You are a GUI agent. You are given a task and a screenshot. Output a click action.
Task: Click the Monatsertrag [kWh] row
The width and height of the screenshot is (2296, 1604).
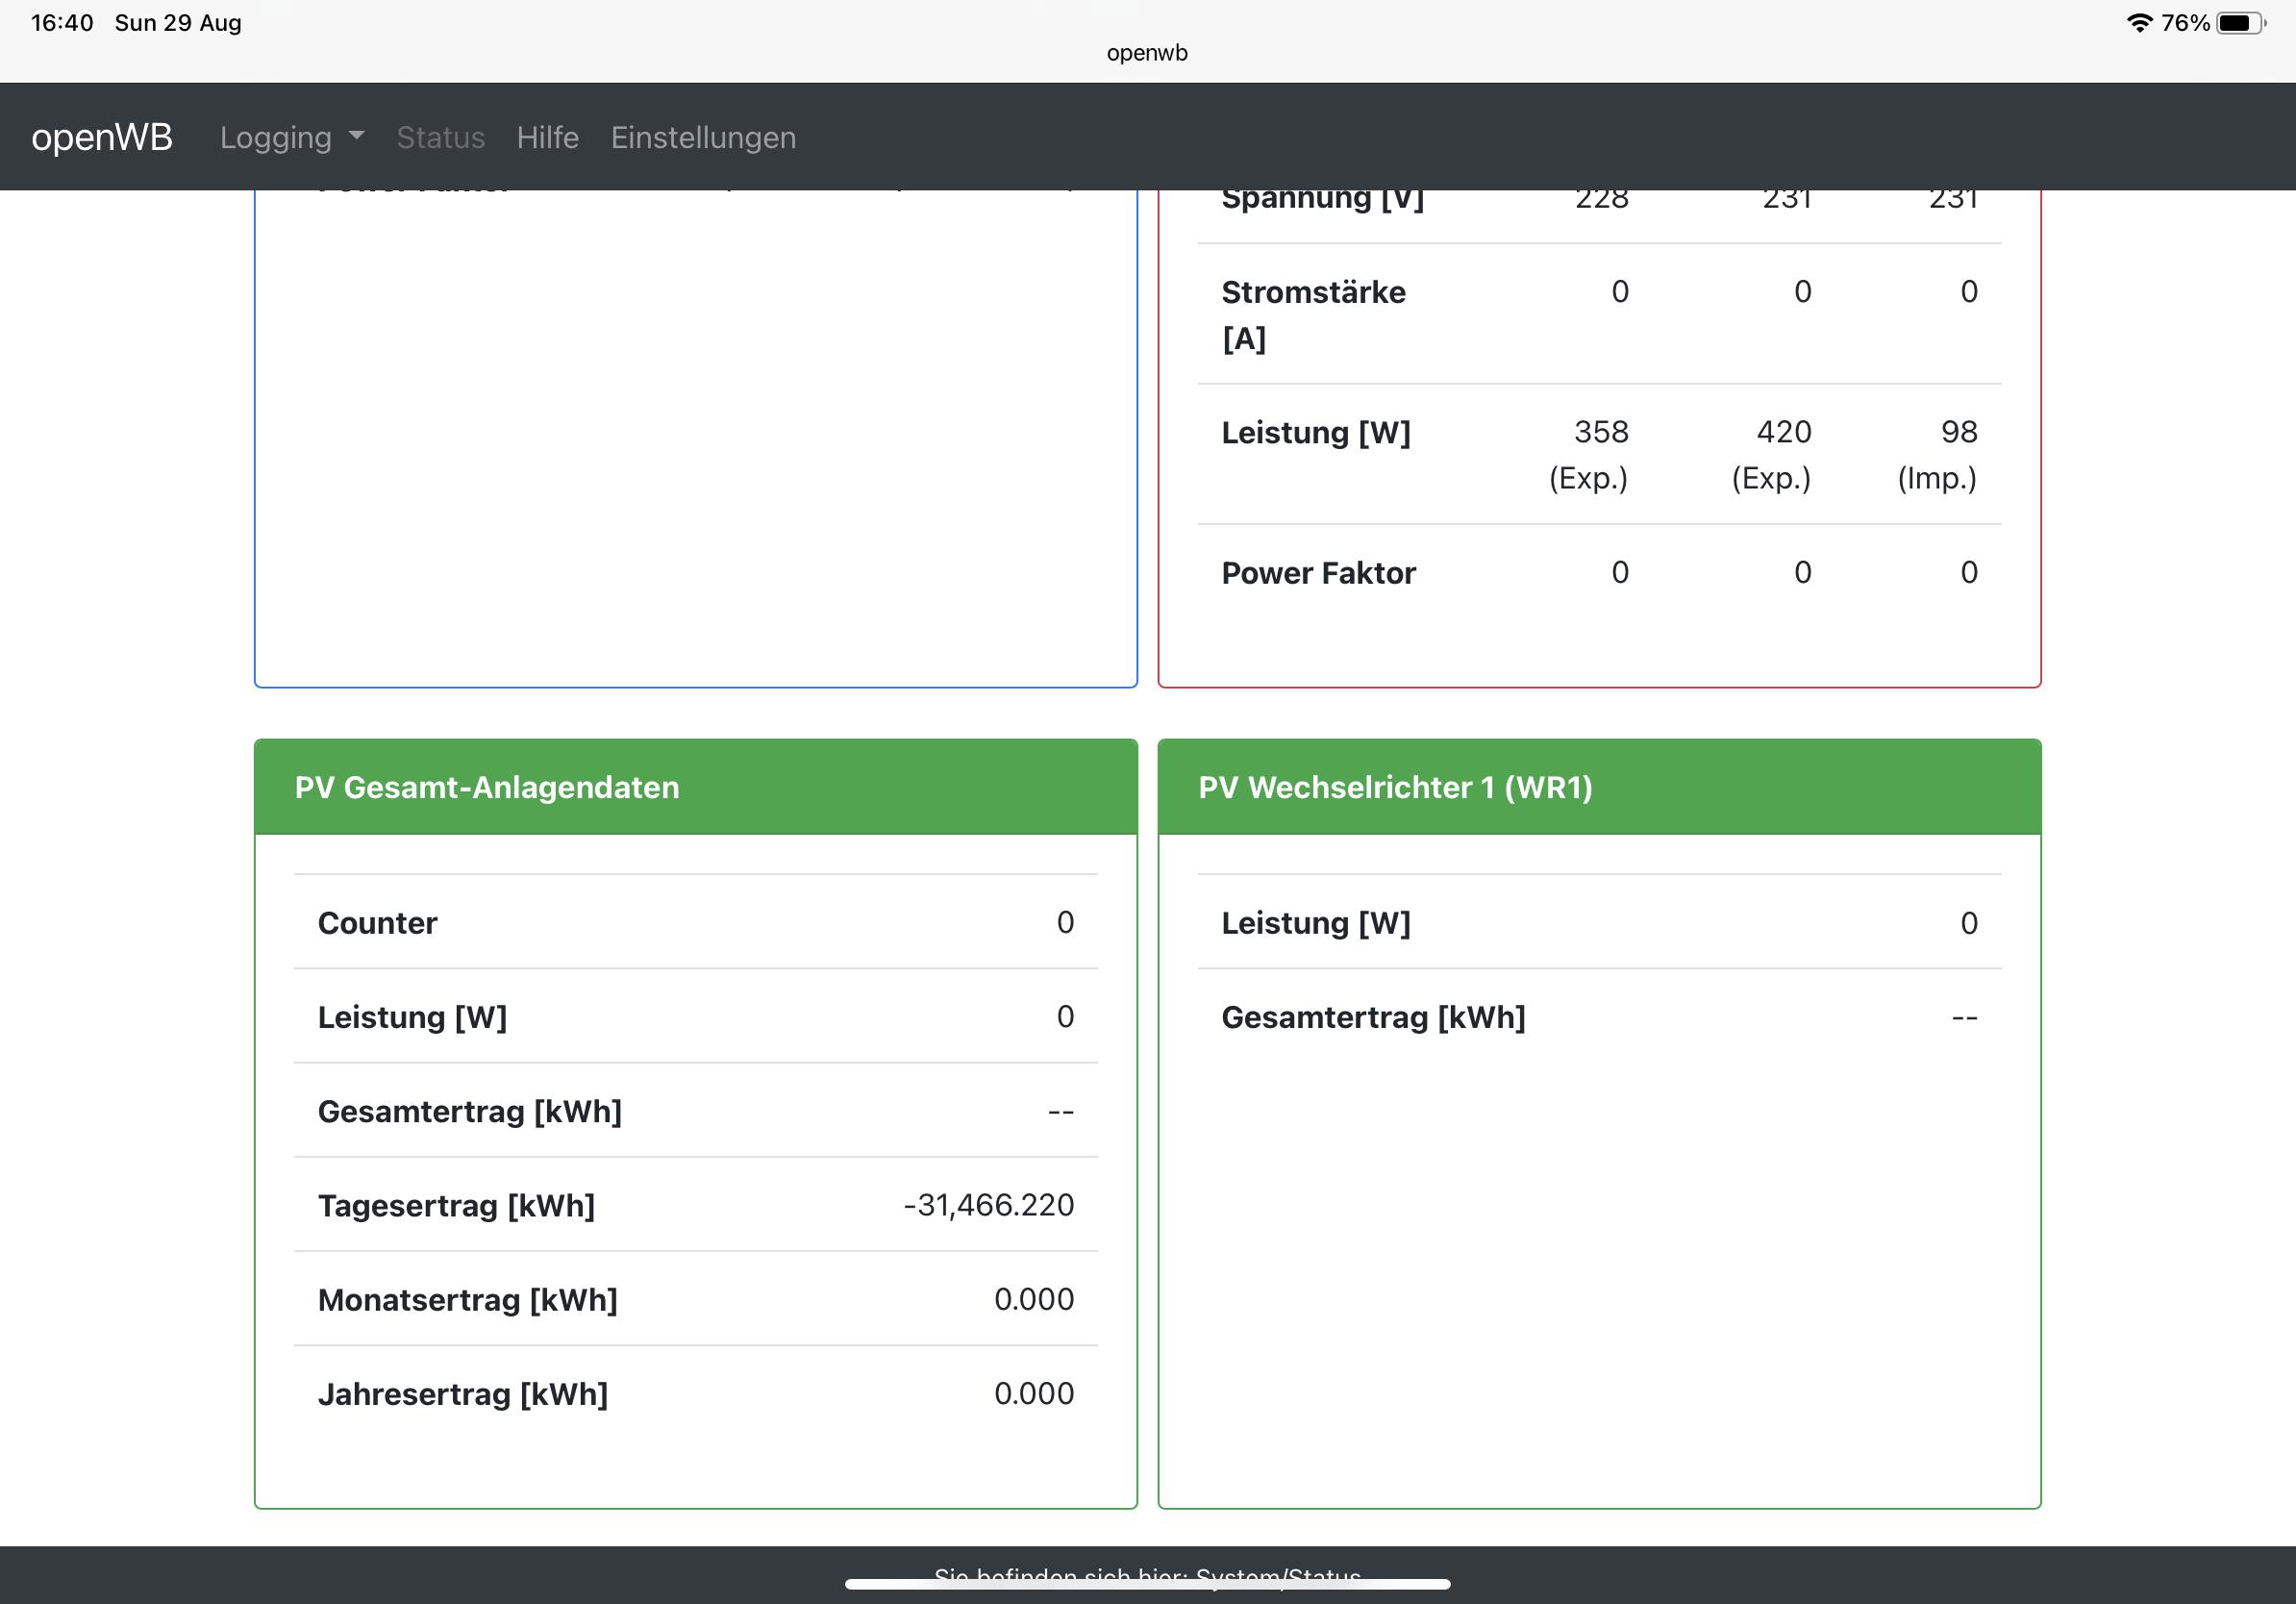695,1299
